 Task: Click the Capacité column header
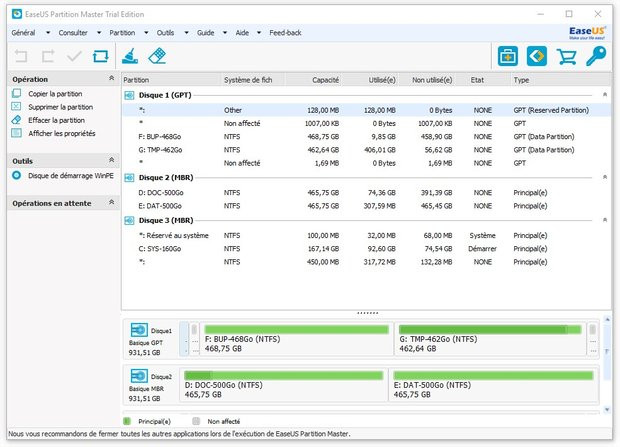325,80
